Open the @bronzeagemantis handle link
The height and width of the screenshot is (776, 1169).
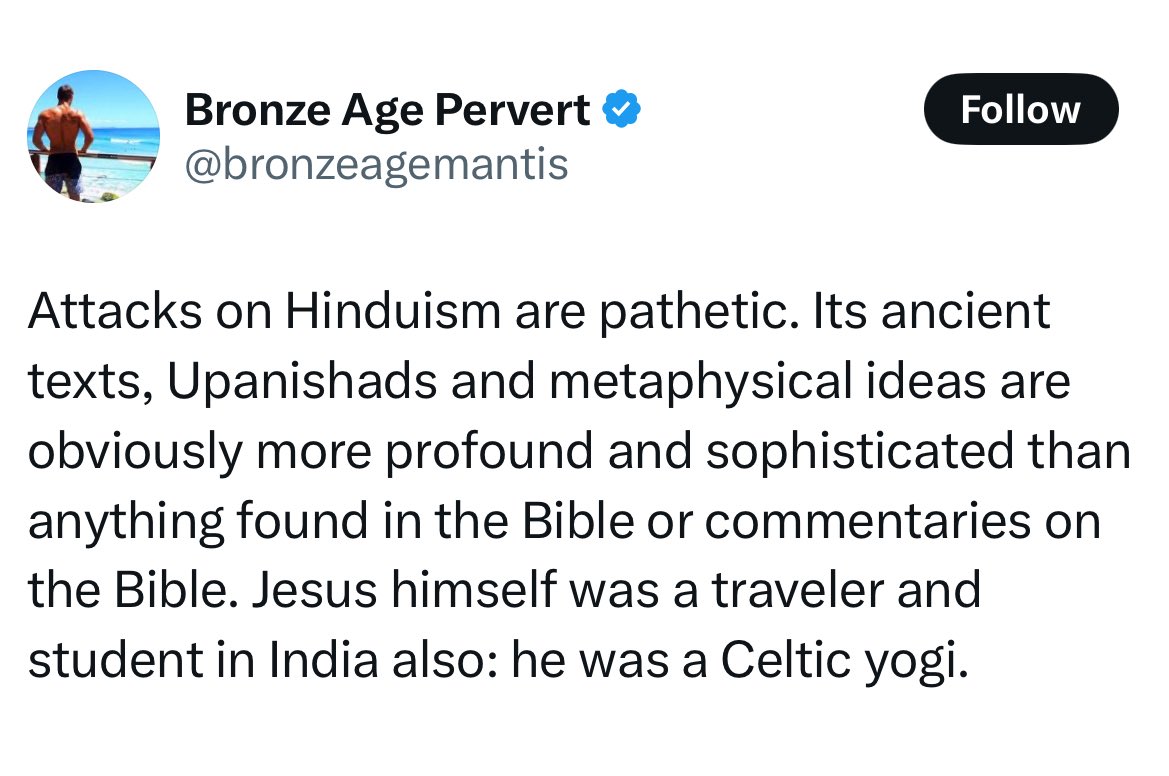pos(376,164)
